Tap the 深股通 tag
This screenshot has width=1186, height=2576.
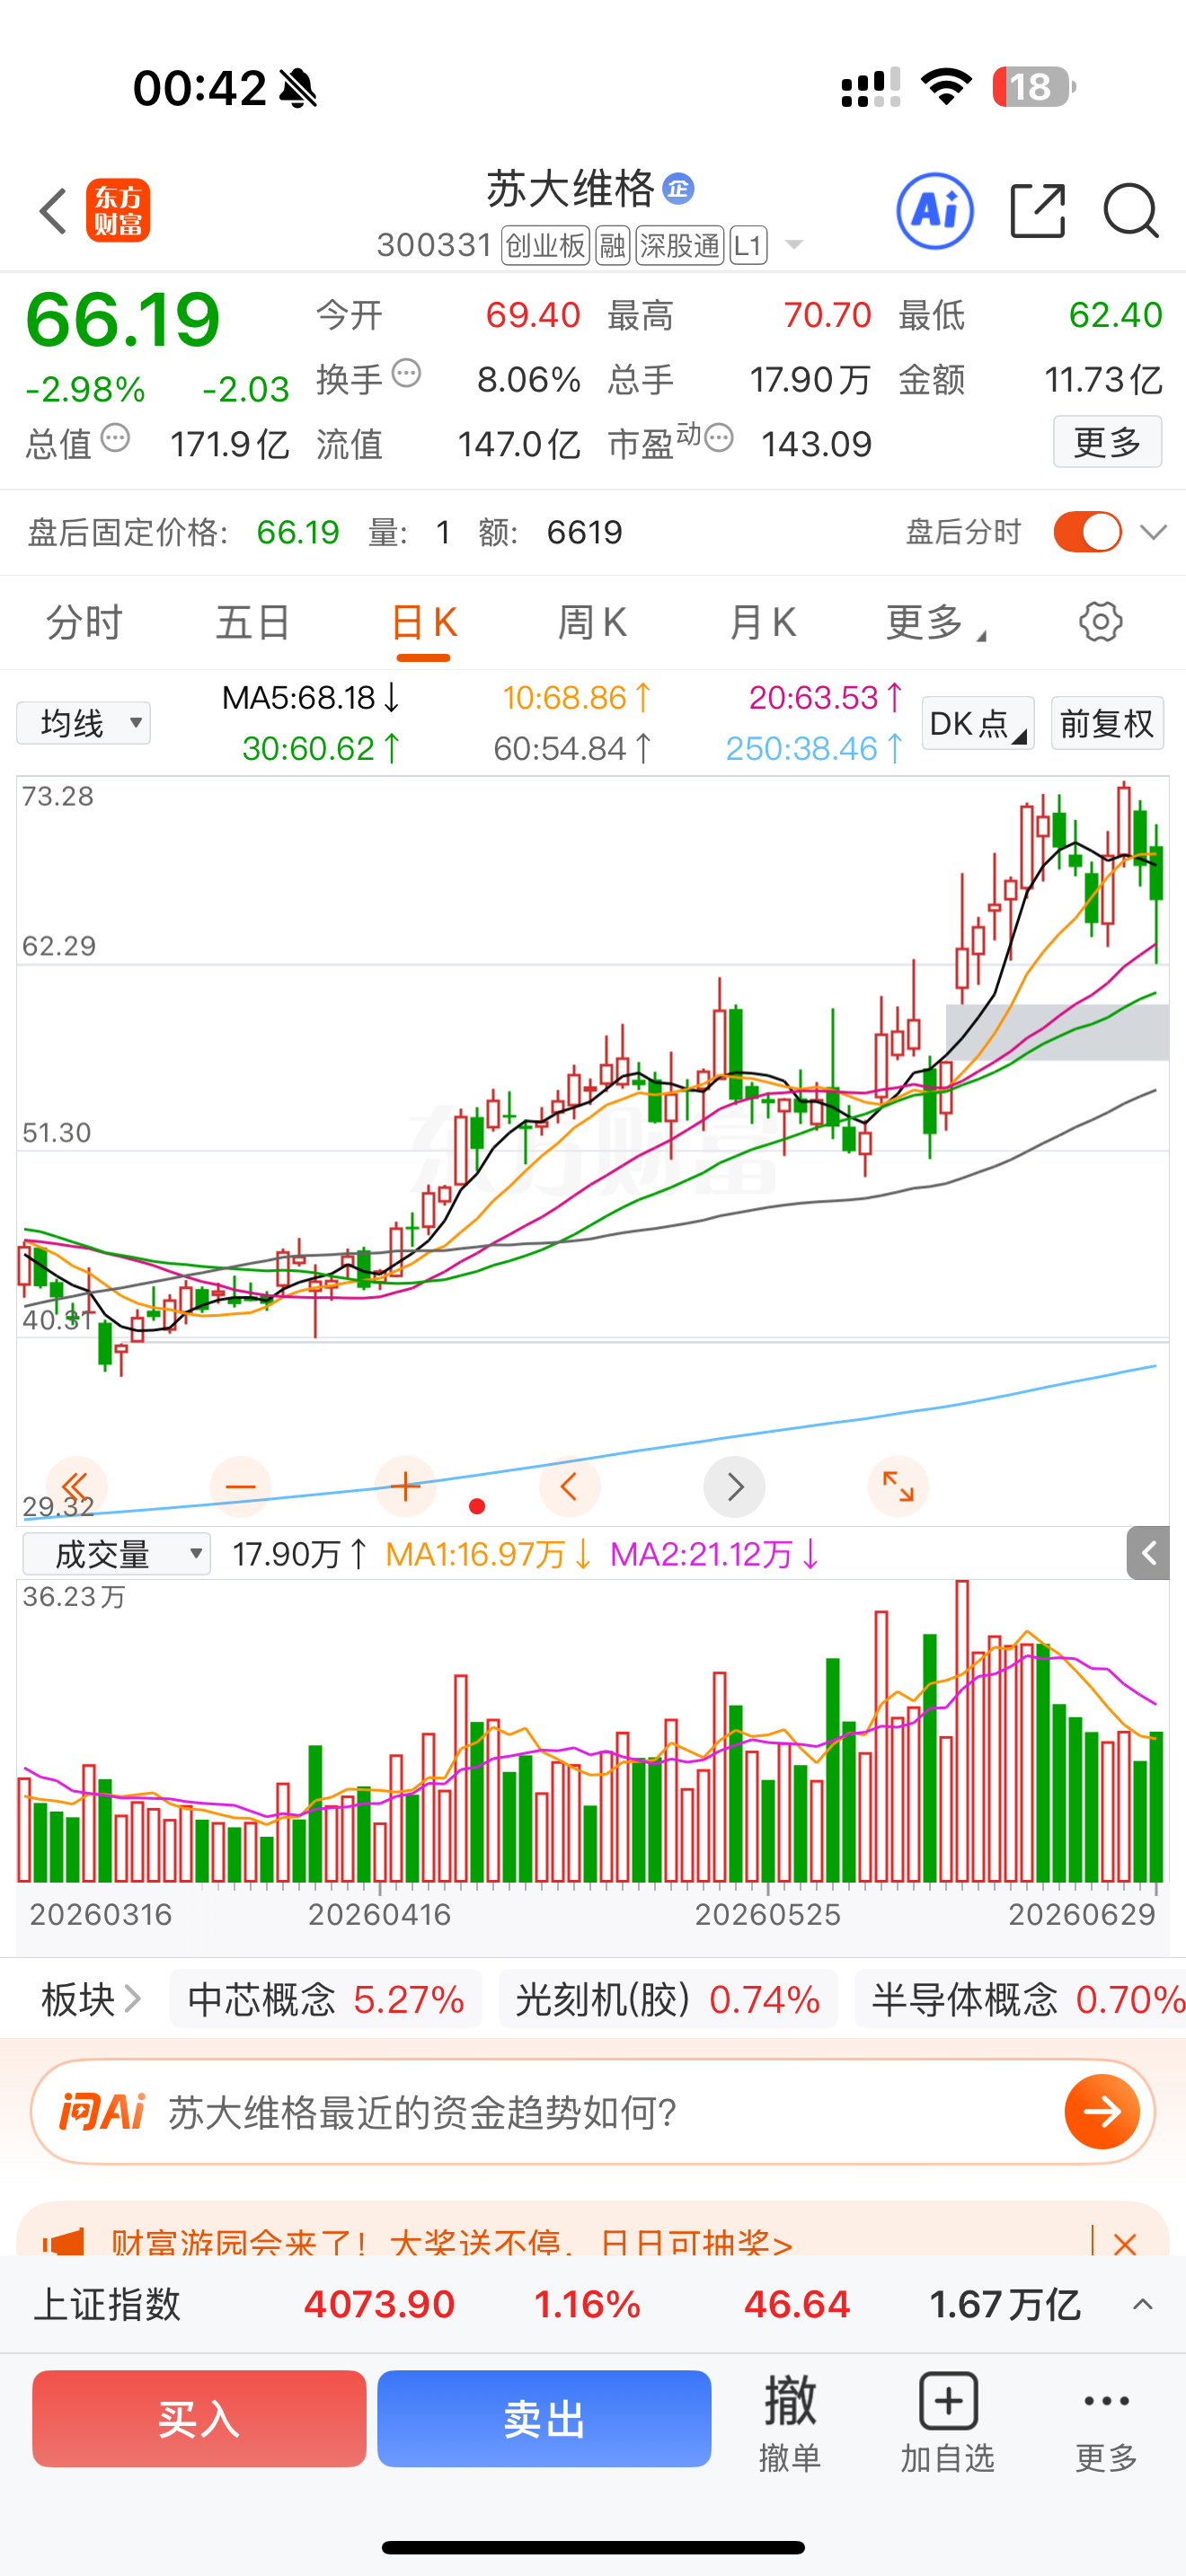[680, 245]
